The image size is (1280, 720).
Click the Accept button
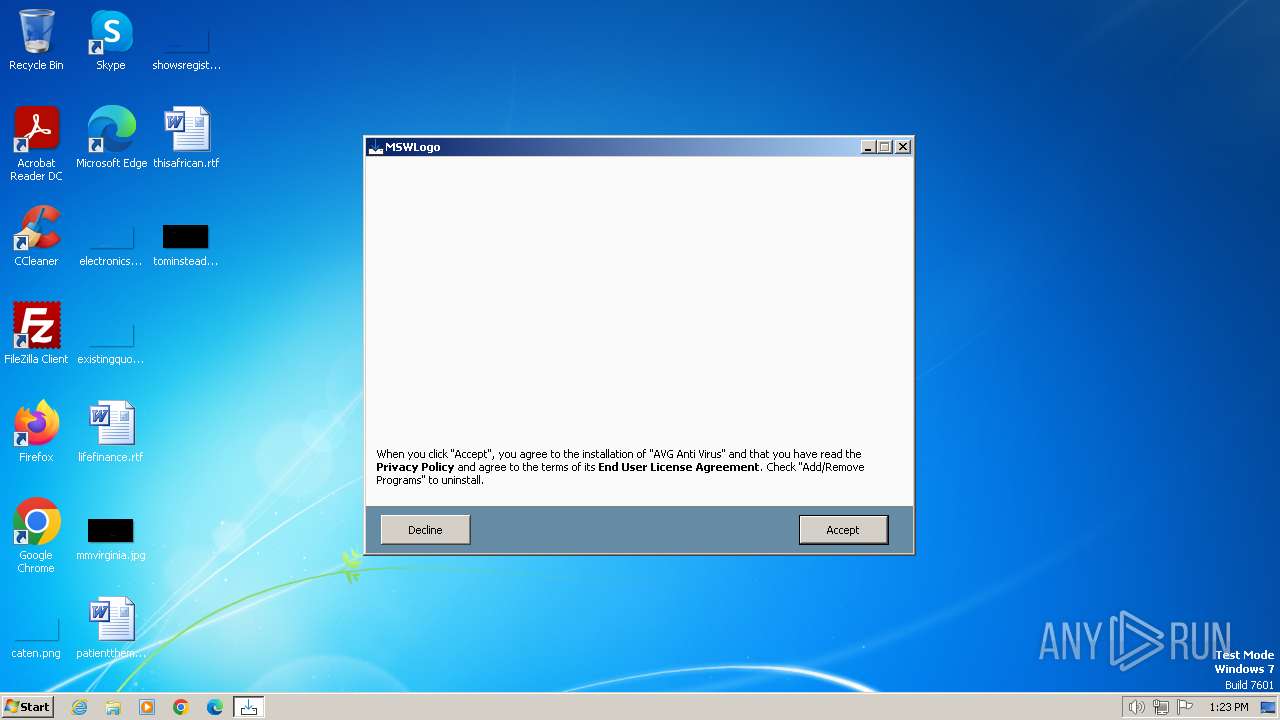tap(843, 530)
